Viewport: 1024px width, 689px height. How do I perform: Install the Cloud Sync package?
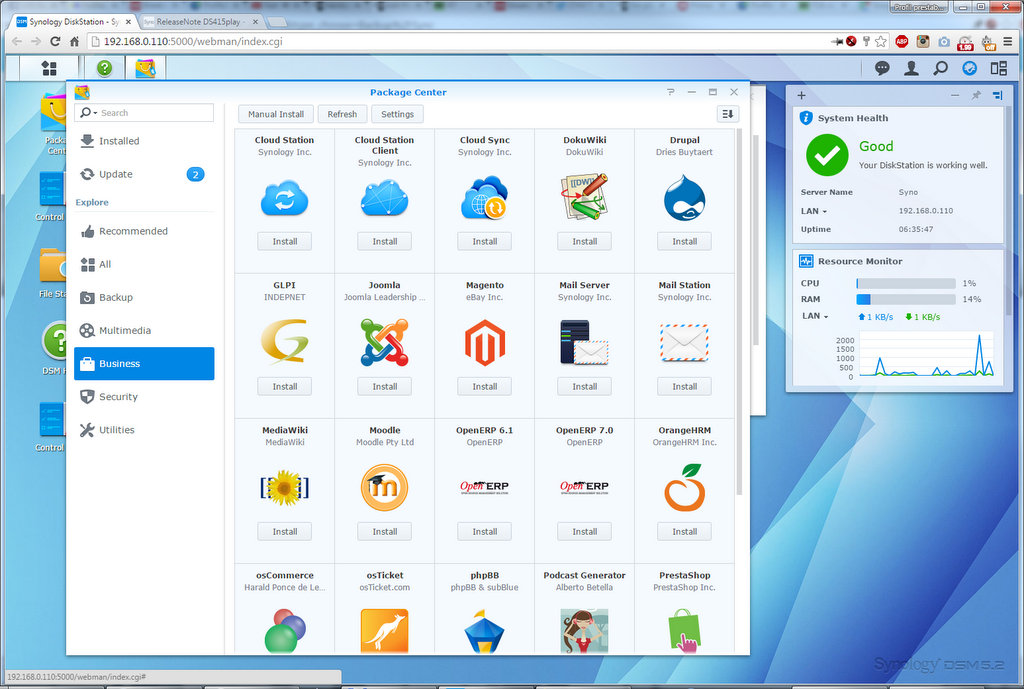[485, 242]
